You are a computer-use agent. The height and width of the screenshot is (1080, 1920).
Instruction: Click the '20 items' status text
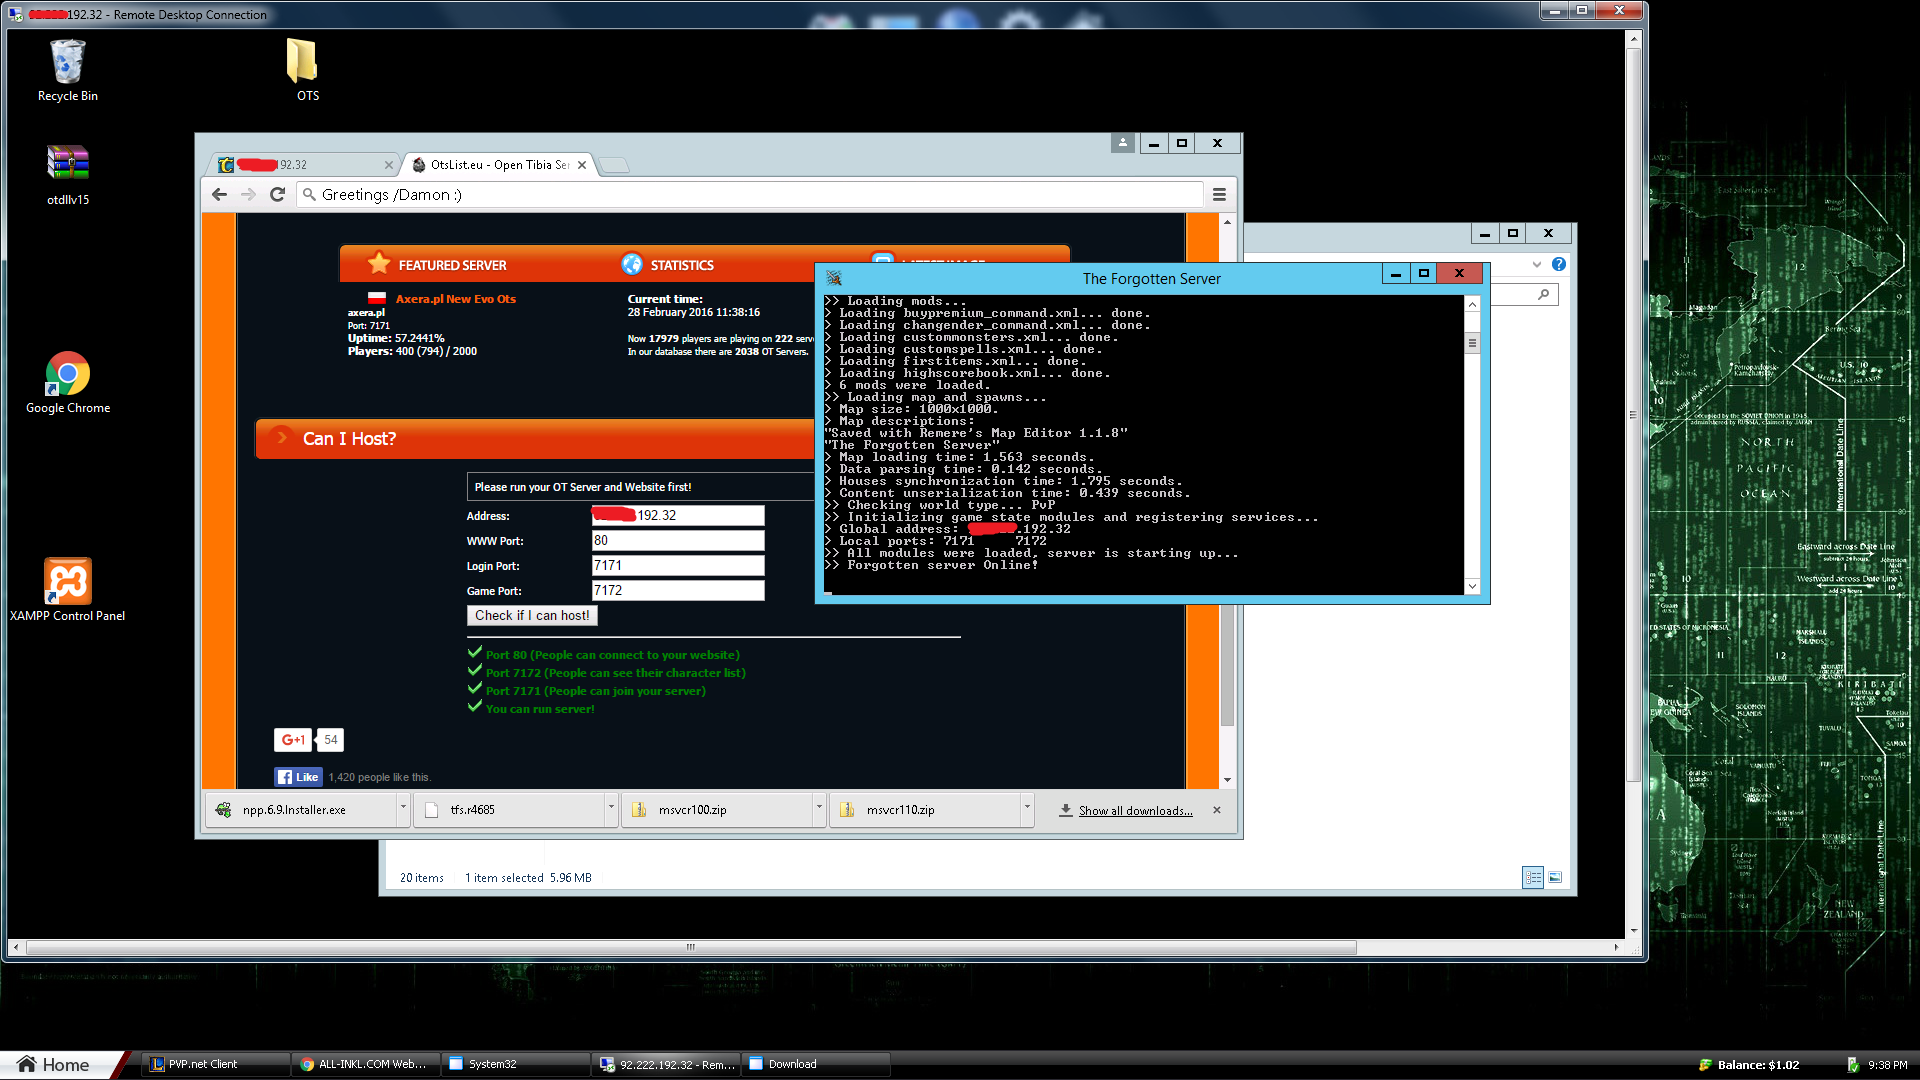[422, 878]
